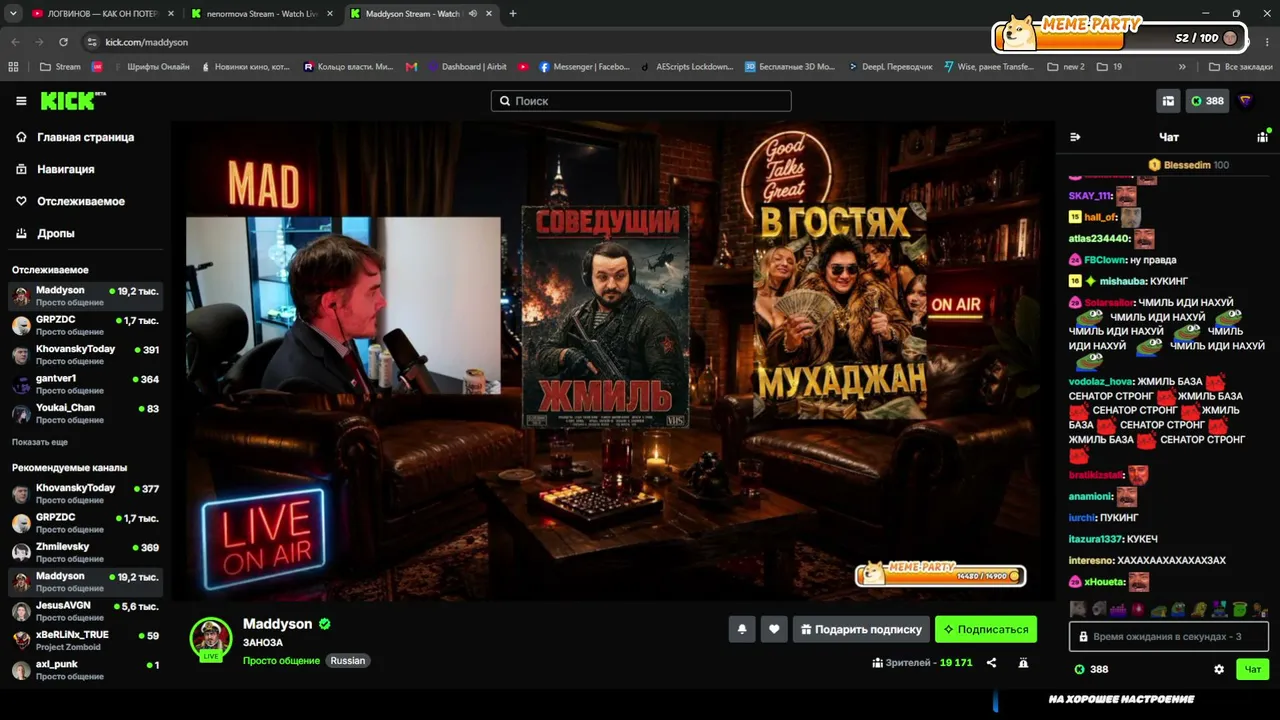1280x720 pixels.
Task: Open axl_punk in recommended channels
Action: (x=85, y=670)
